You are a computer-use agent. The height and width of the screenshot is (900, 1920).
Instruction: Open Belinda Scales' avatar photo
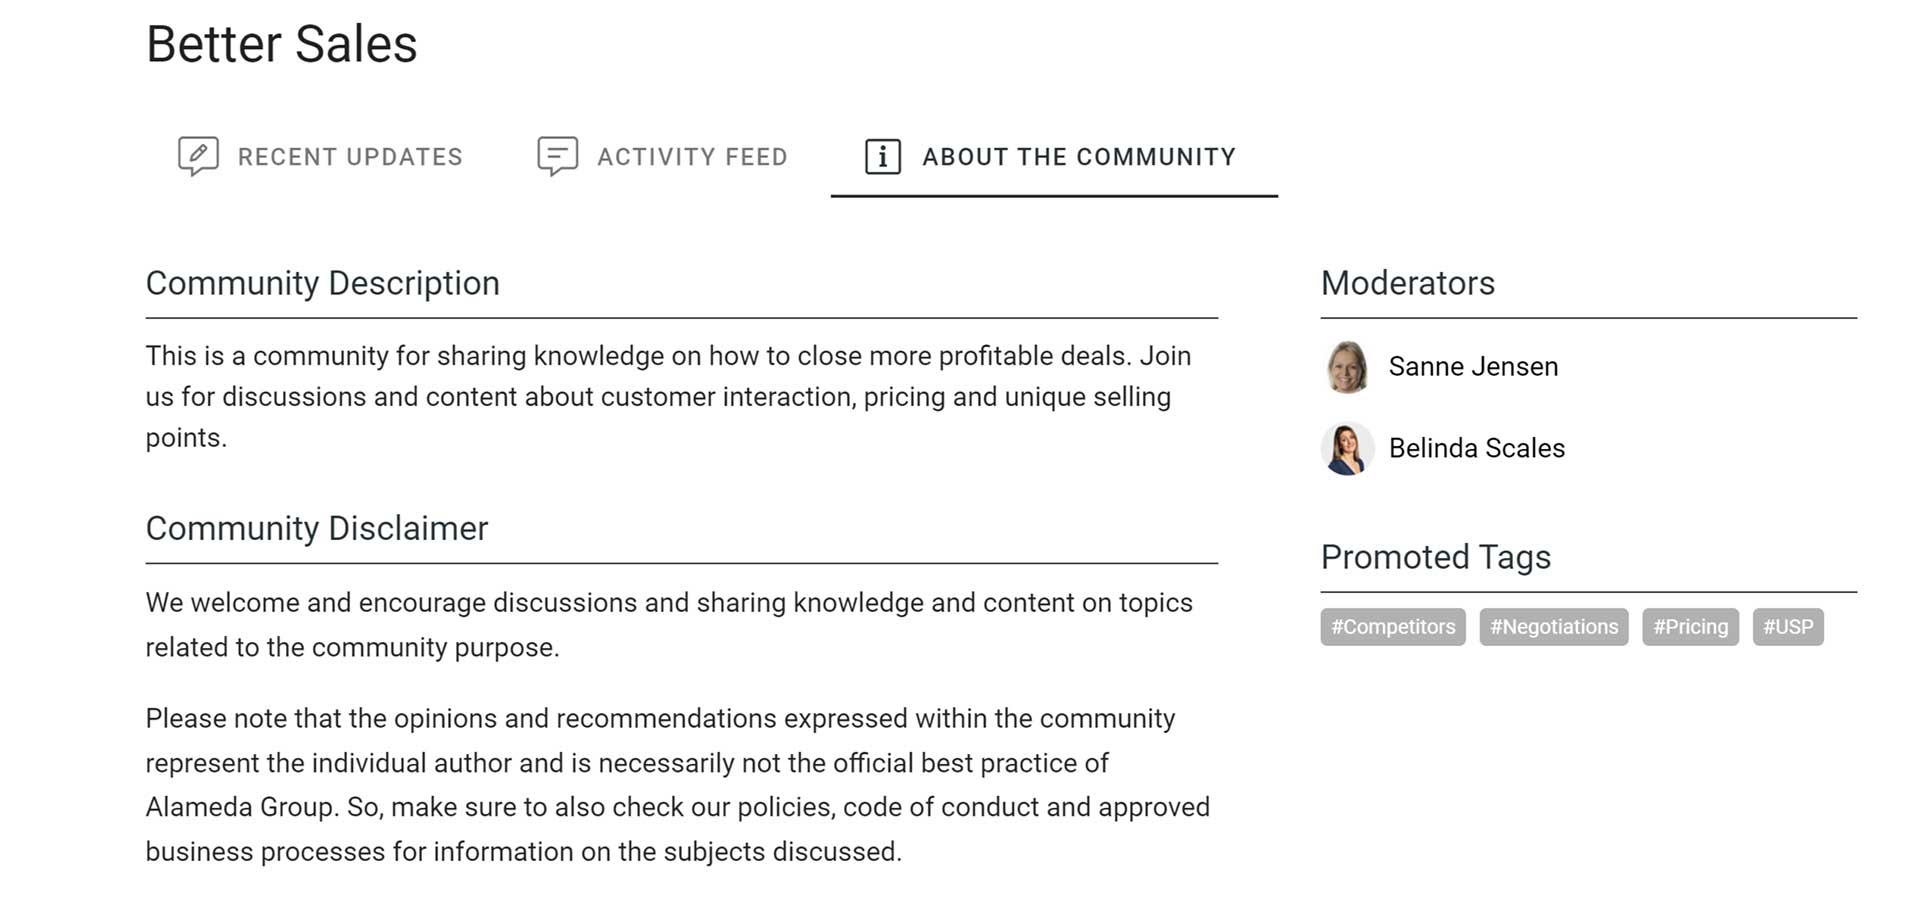(x=1347, y=449)
